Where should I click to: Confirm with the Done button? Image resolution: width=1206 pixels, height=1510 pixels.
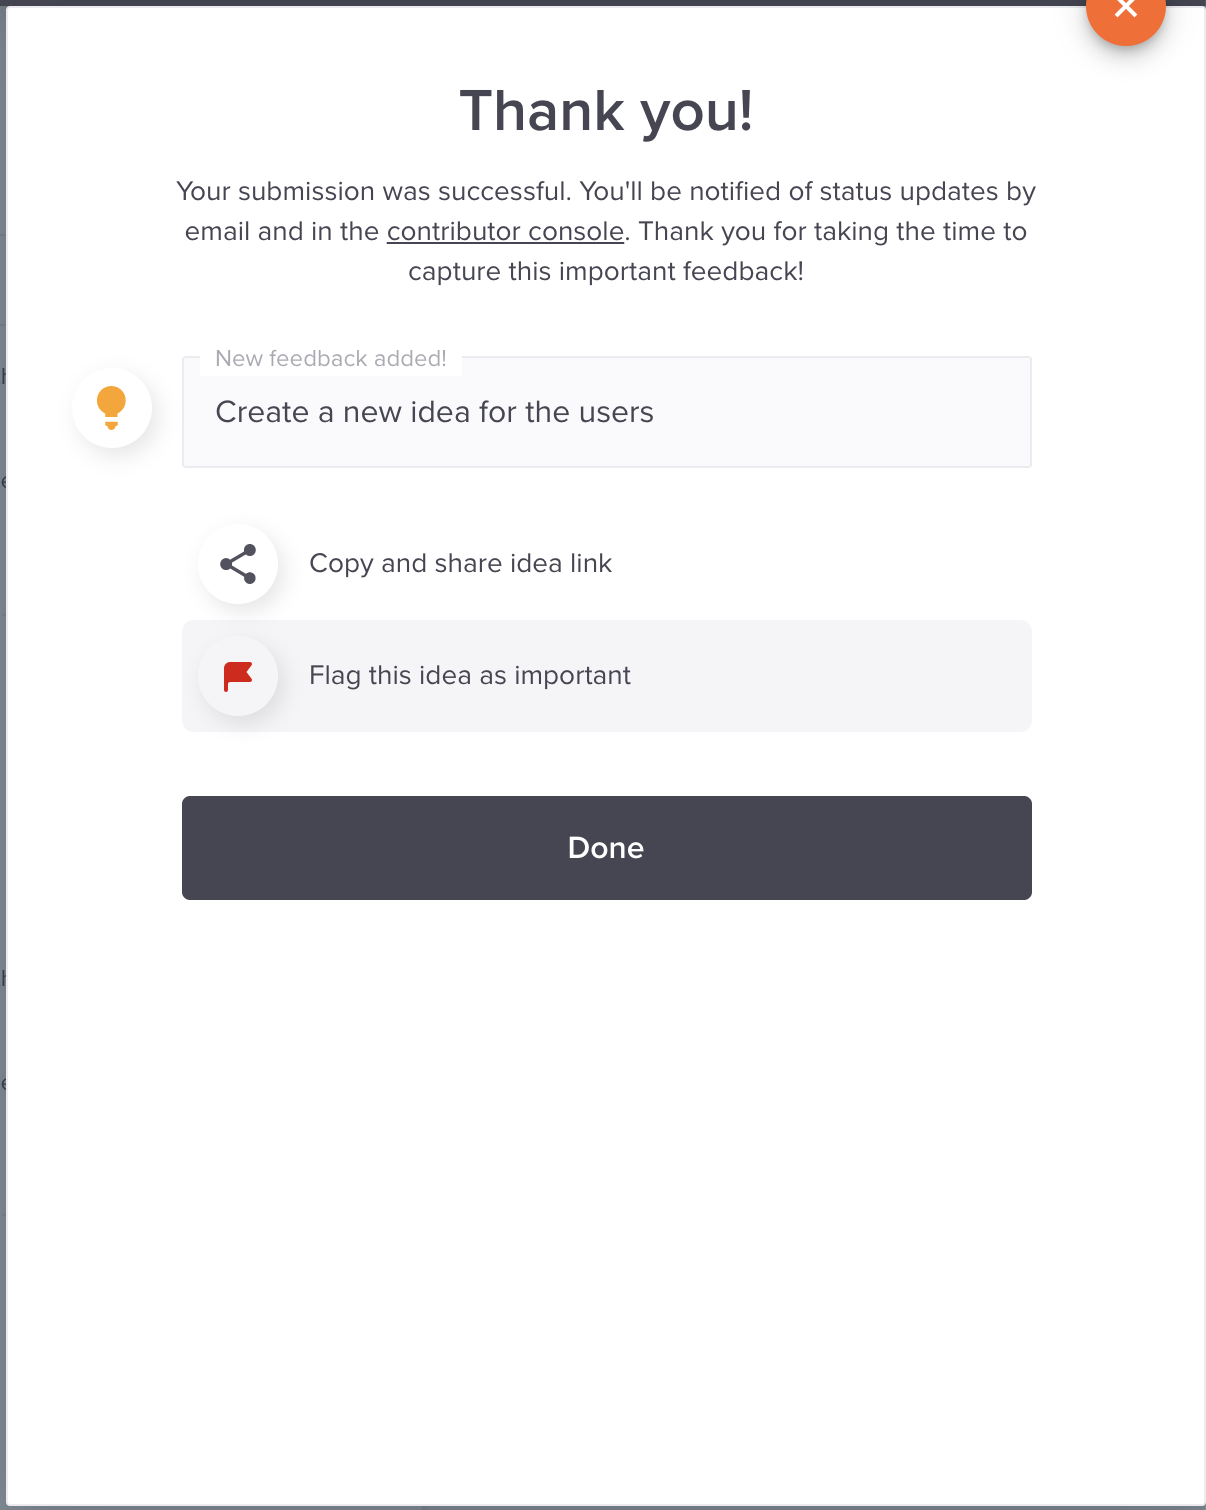pos(607,848)
